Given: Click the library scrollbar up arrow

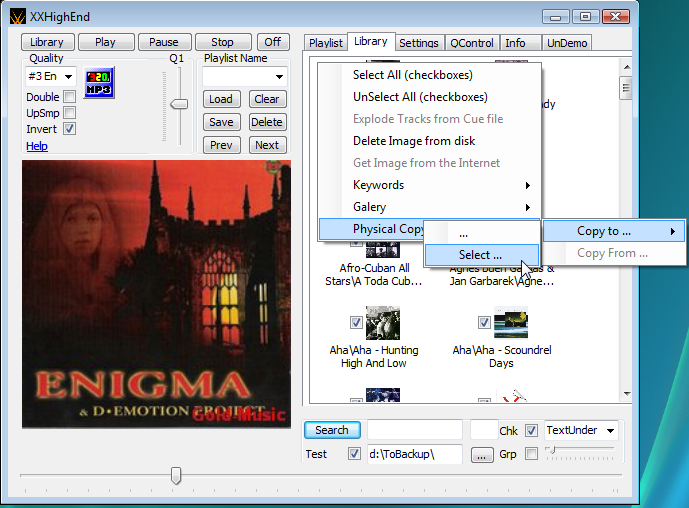Looking at the screenshot, I should pyautogui.click(x=627, y=67).
